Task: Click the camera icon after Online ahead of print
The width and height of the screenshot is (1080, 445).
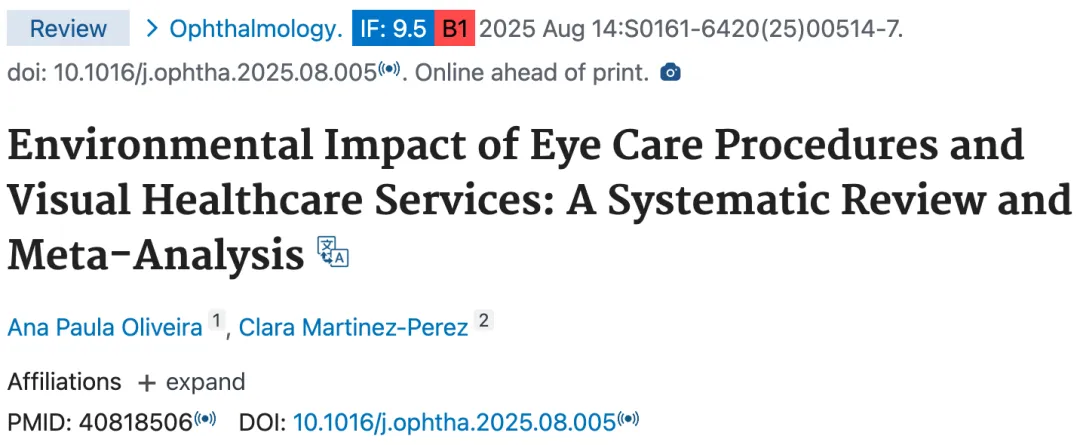Action: [x=670, y=72]
